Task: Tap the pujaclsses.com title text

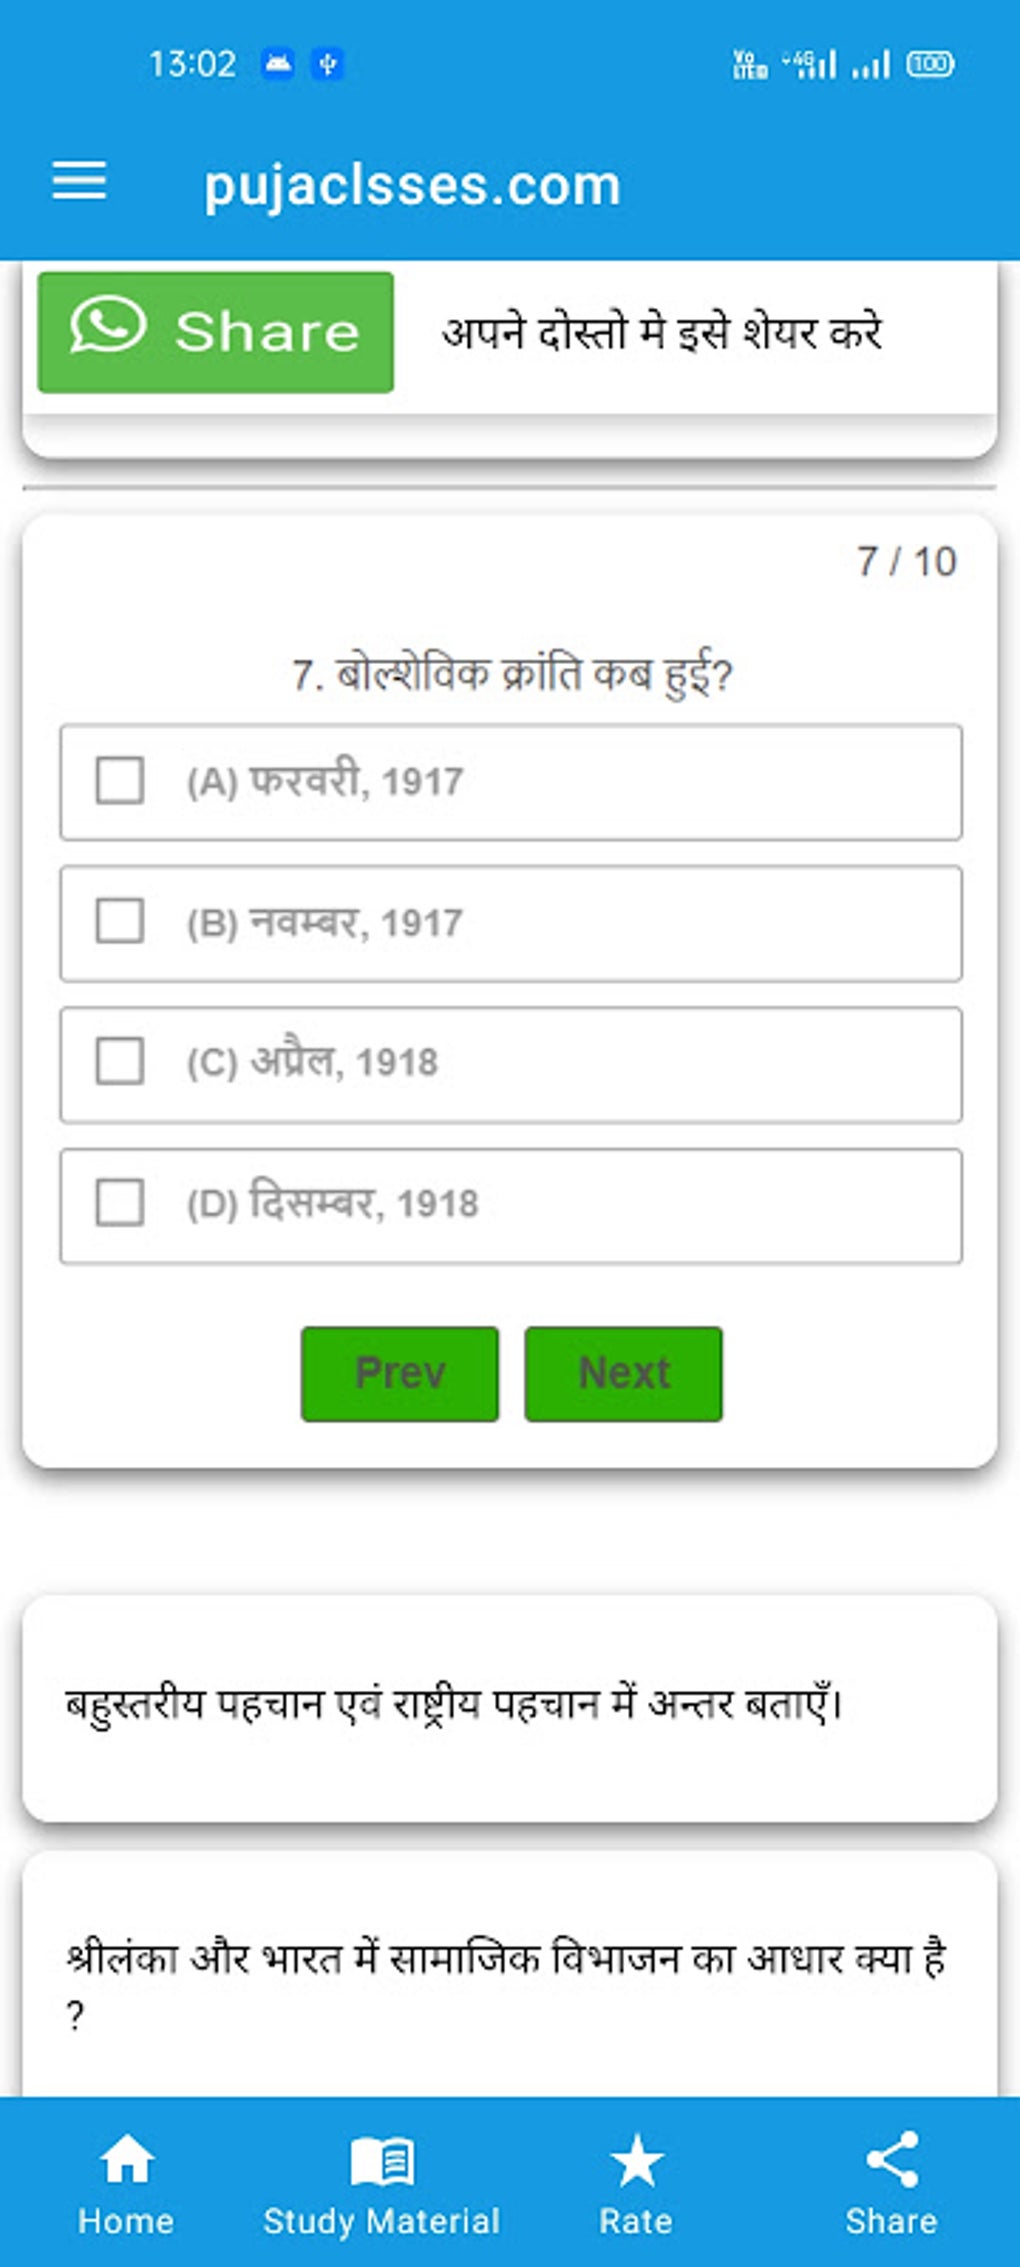Action: (x=412, y=186)
